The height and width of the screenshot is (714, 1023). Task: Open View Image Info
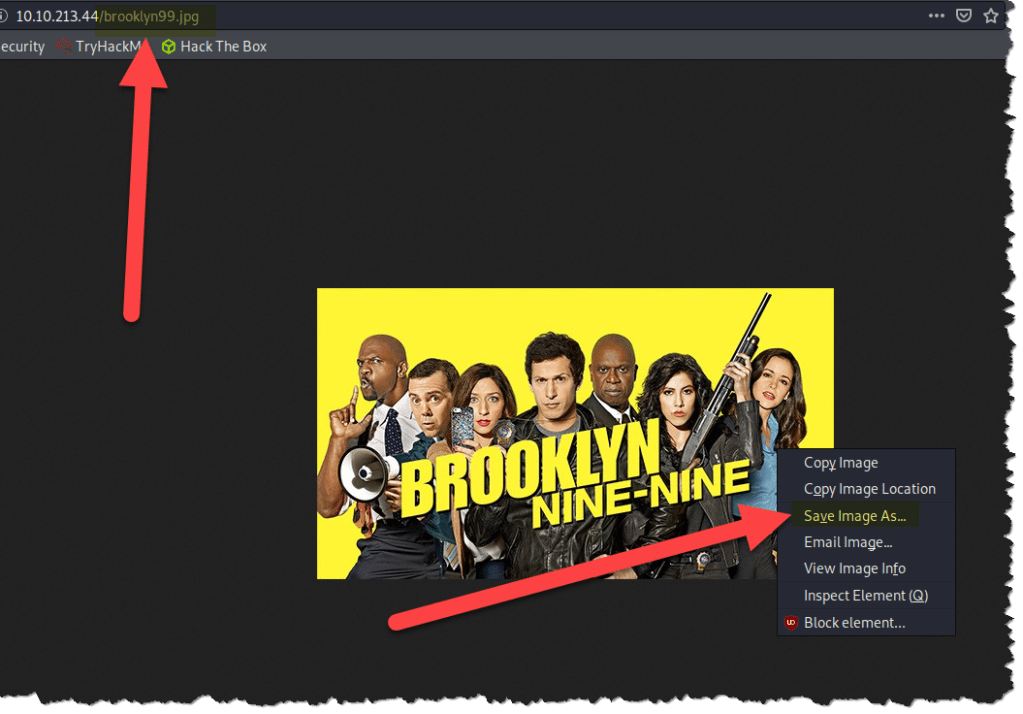point(854,568)
